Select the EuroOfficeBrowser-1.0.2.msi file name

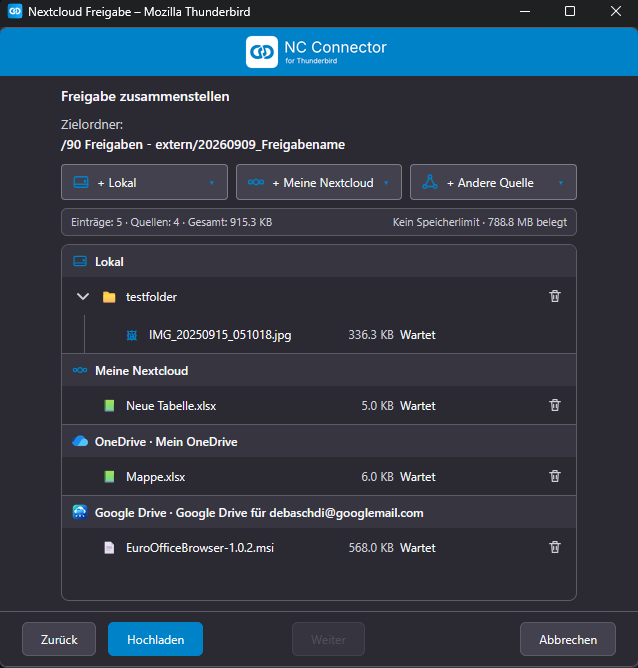(x=200, y=547)
